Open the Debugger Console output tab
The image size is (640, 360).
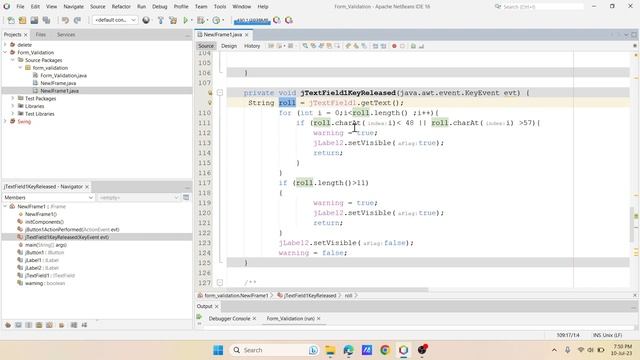tap(229, 318)
